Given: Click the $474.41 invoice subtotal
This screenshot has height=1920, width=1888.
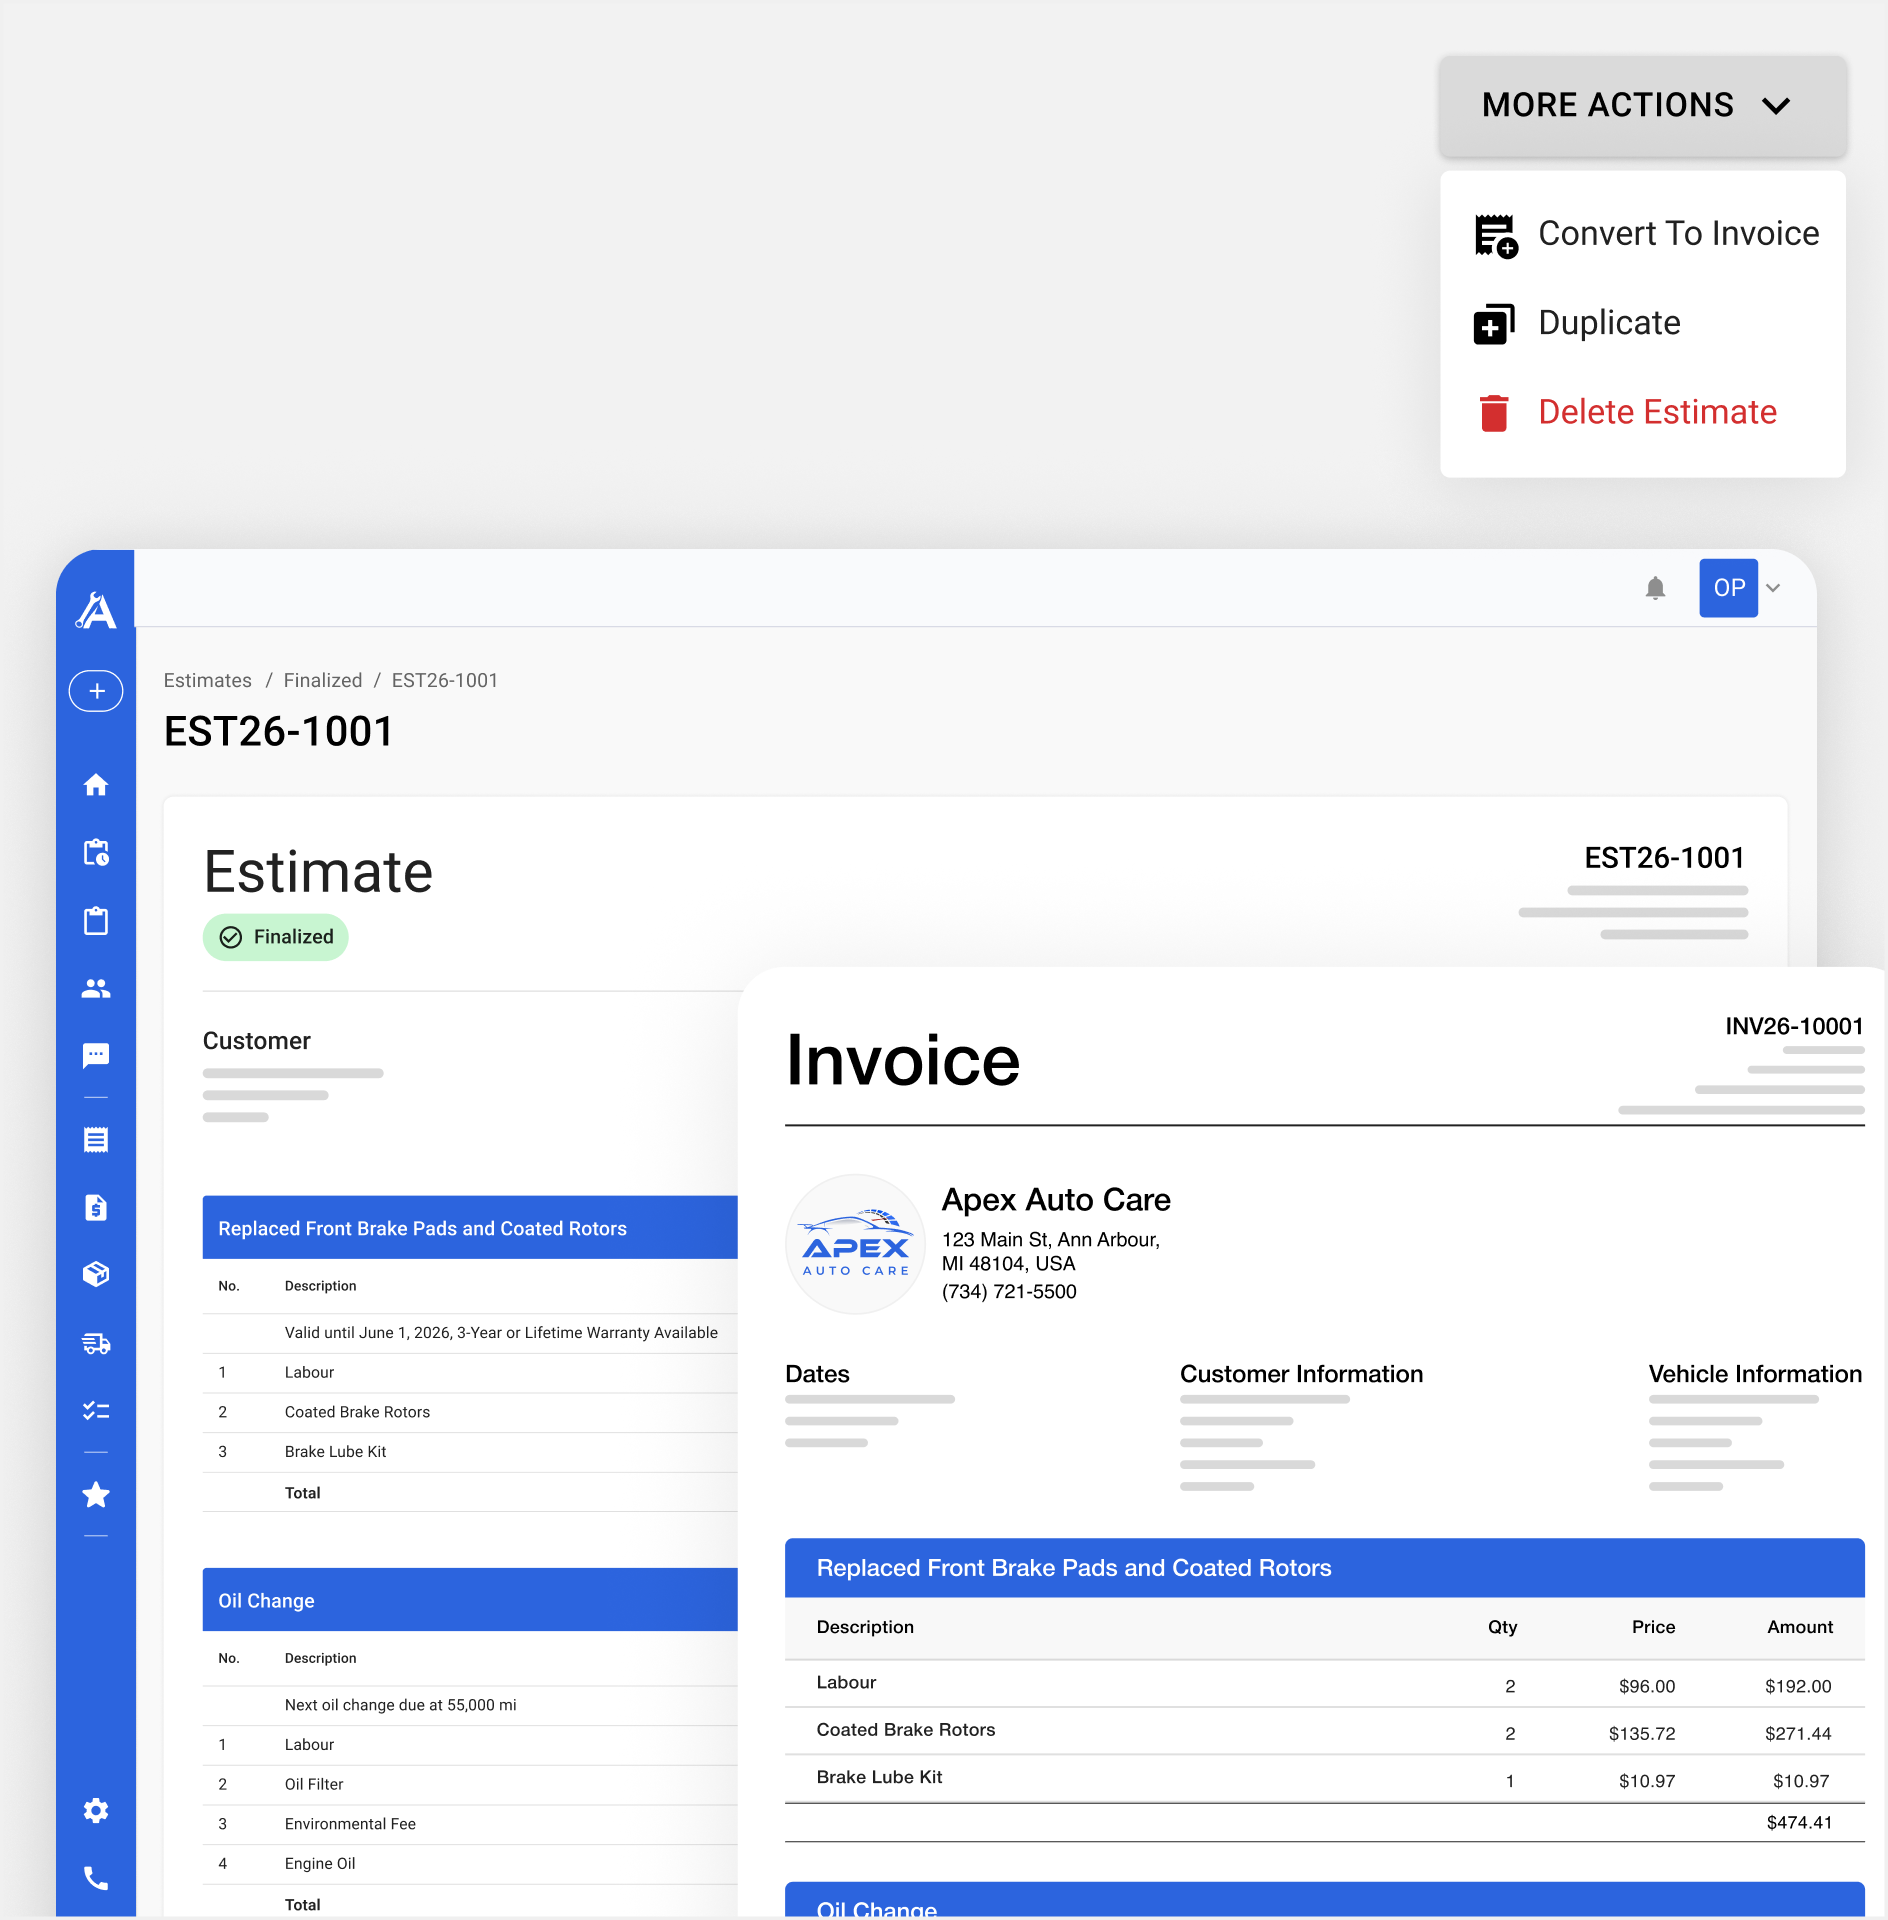Looking at the screenshot, I should 1799,1823.
